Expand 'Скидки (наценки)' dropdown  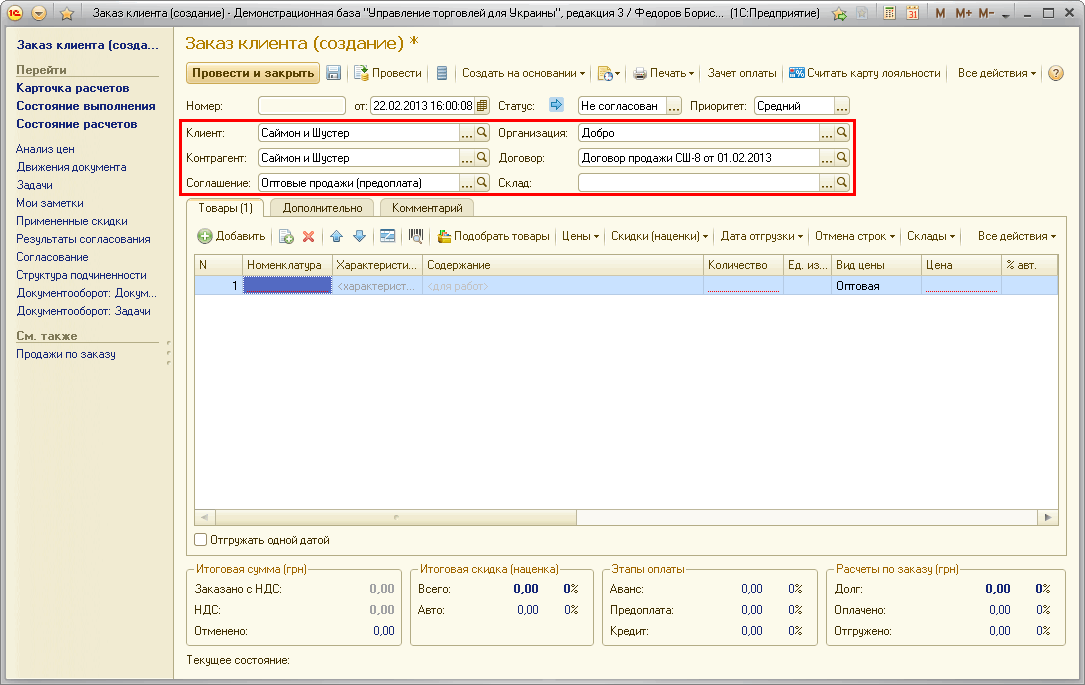[659, 236]
